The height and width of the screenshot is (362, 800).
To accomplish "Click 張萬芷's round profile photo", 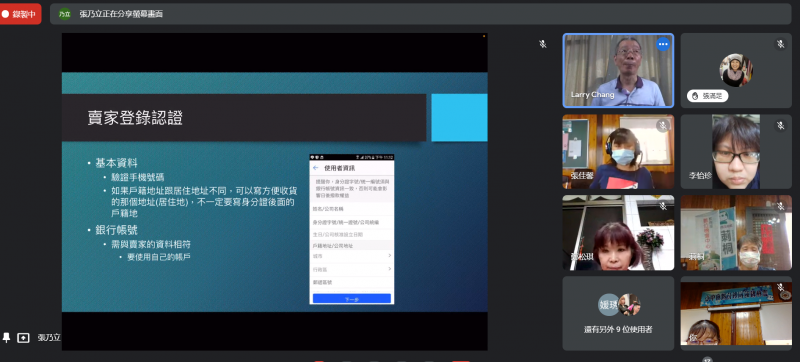I will (736, 70).
